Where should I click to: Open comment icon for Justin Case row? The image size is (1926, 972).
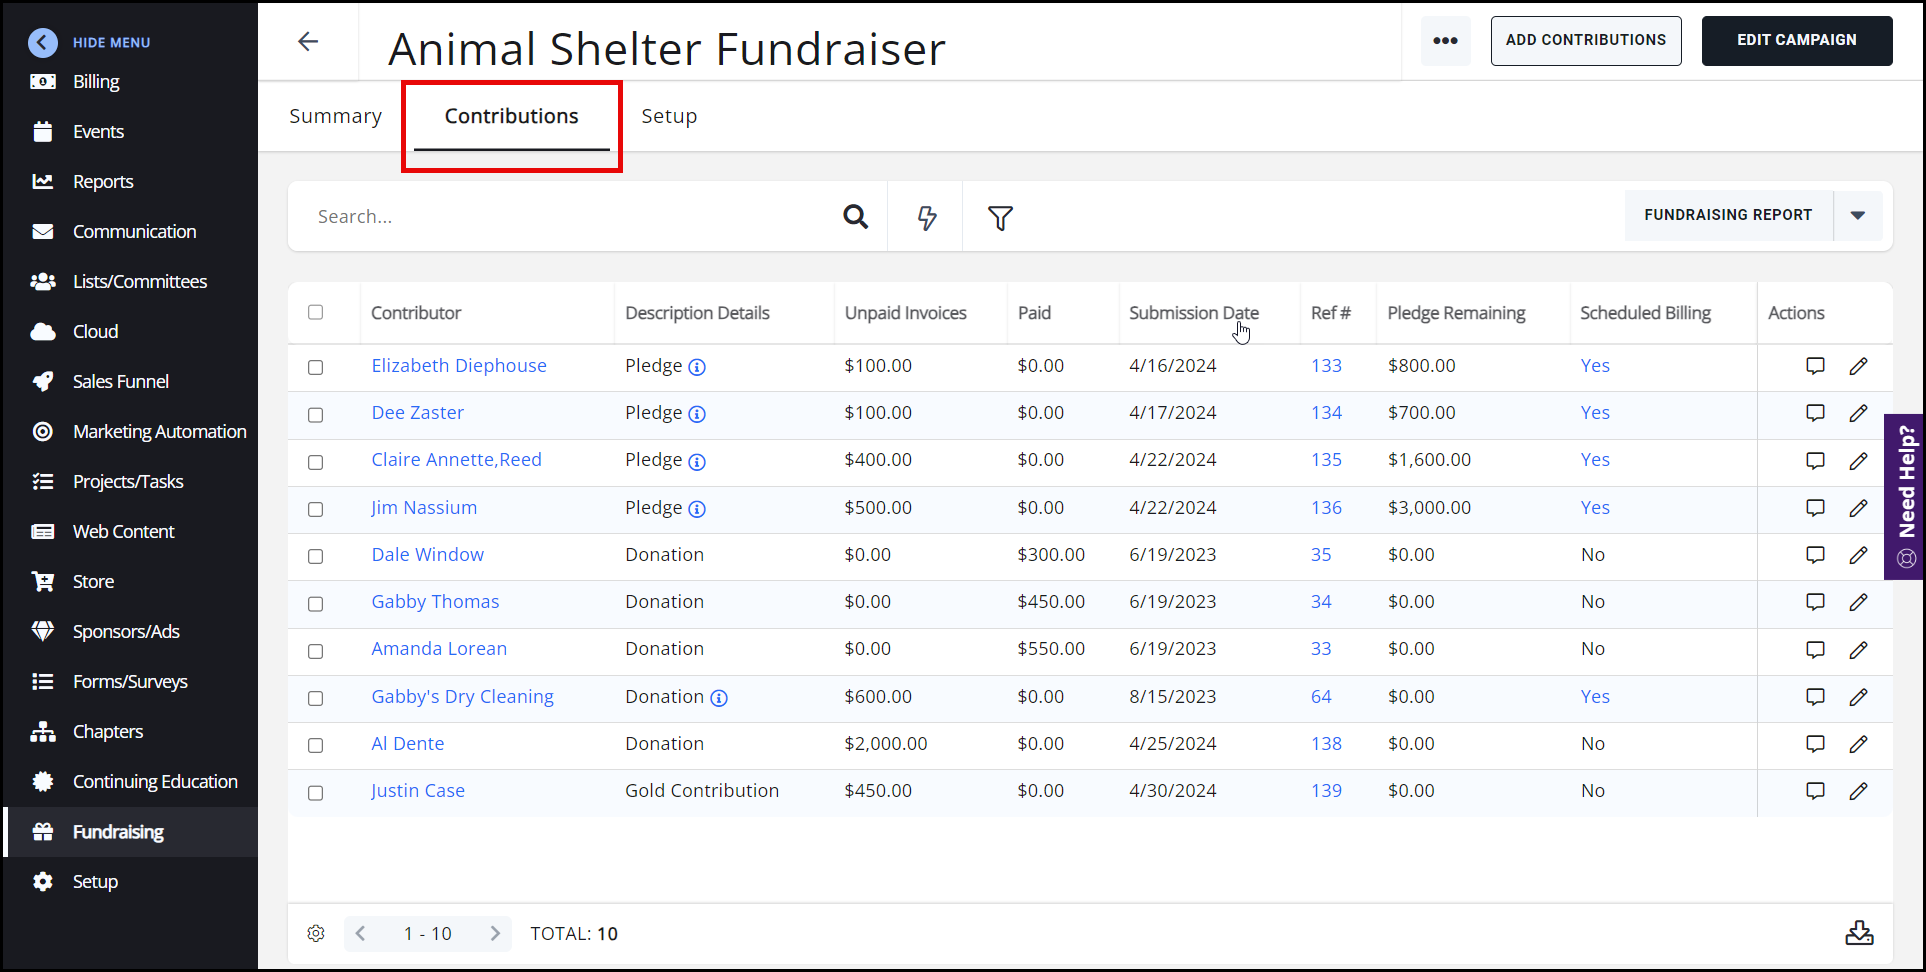(1815, 791)
